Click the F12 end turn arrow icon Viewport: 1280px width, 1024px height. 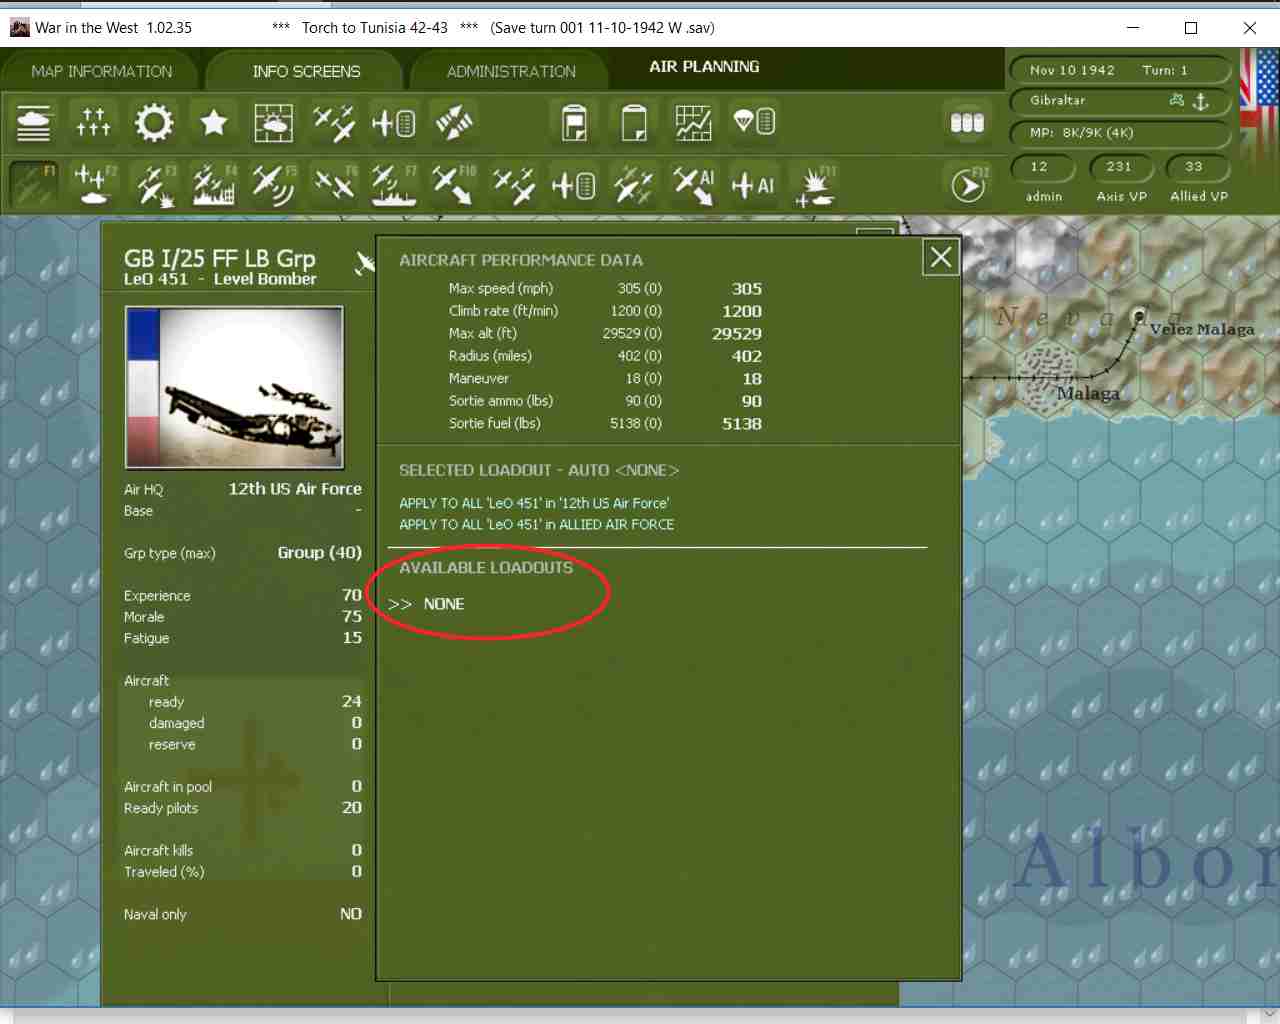968,185
